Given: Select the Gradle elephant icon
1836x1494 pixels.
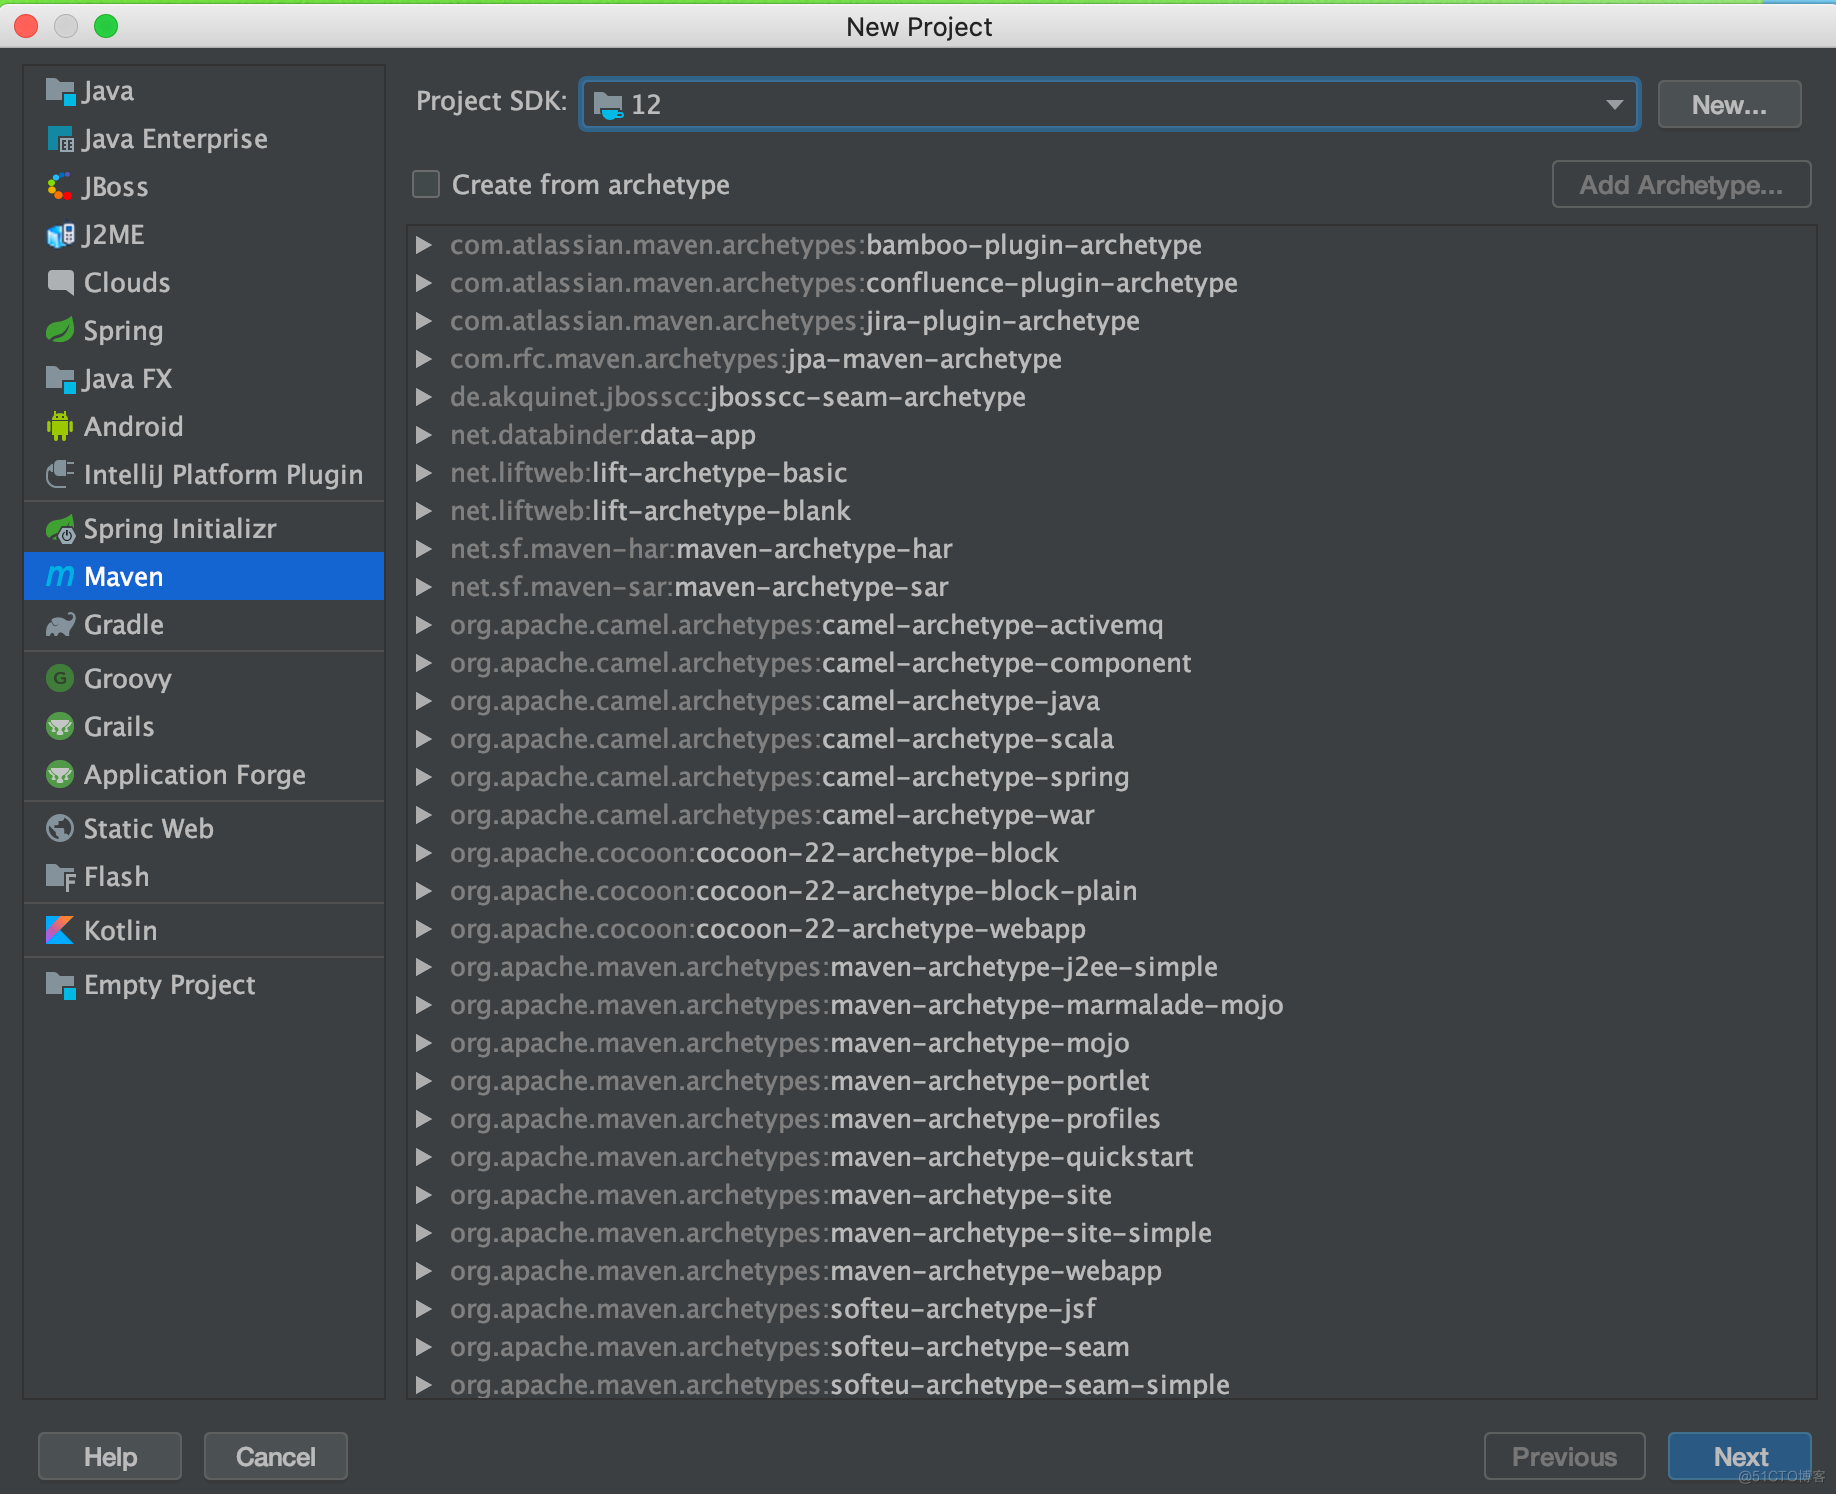Looking at the screenshot, I should (60, 625).
